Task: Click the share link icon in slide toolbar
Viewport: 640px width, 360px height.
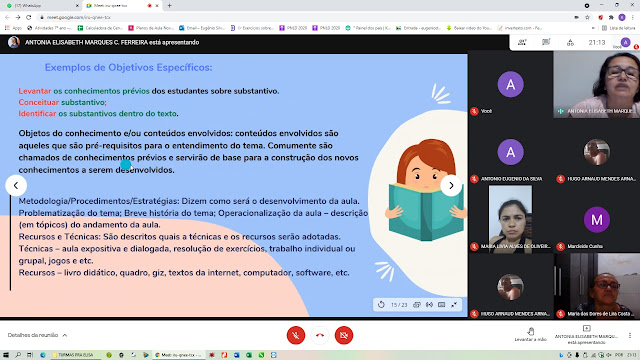Action: tap(417, 305)
